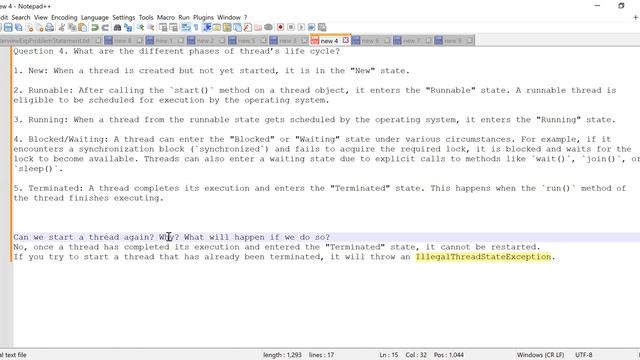640x360 pixels.
Task: Click the Save file toolbar icon
Action: point(8,27)
